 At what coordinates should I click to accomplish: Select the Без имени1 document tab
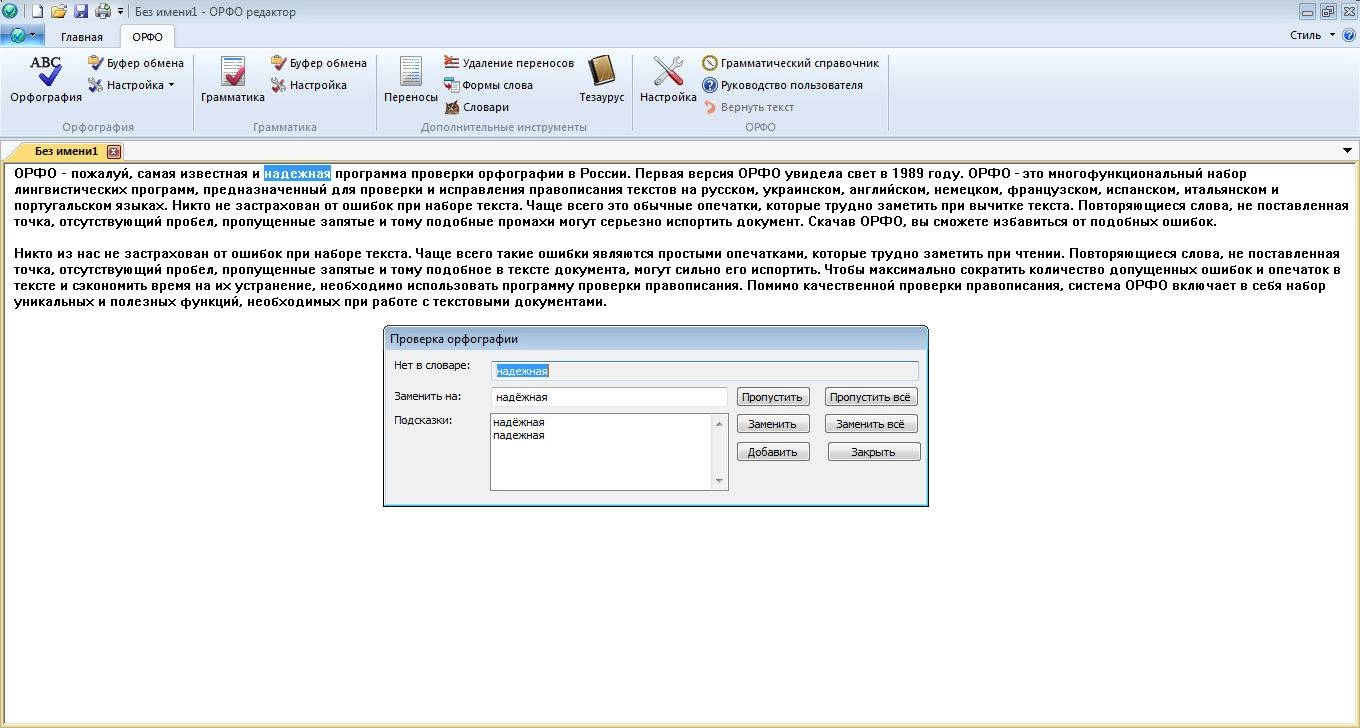point(66,151)
